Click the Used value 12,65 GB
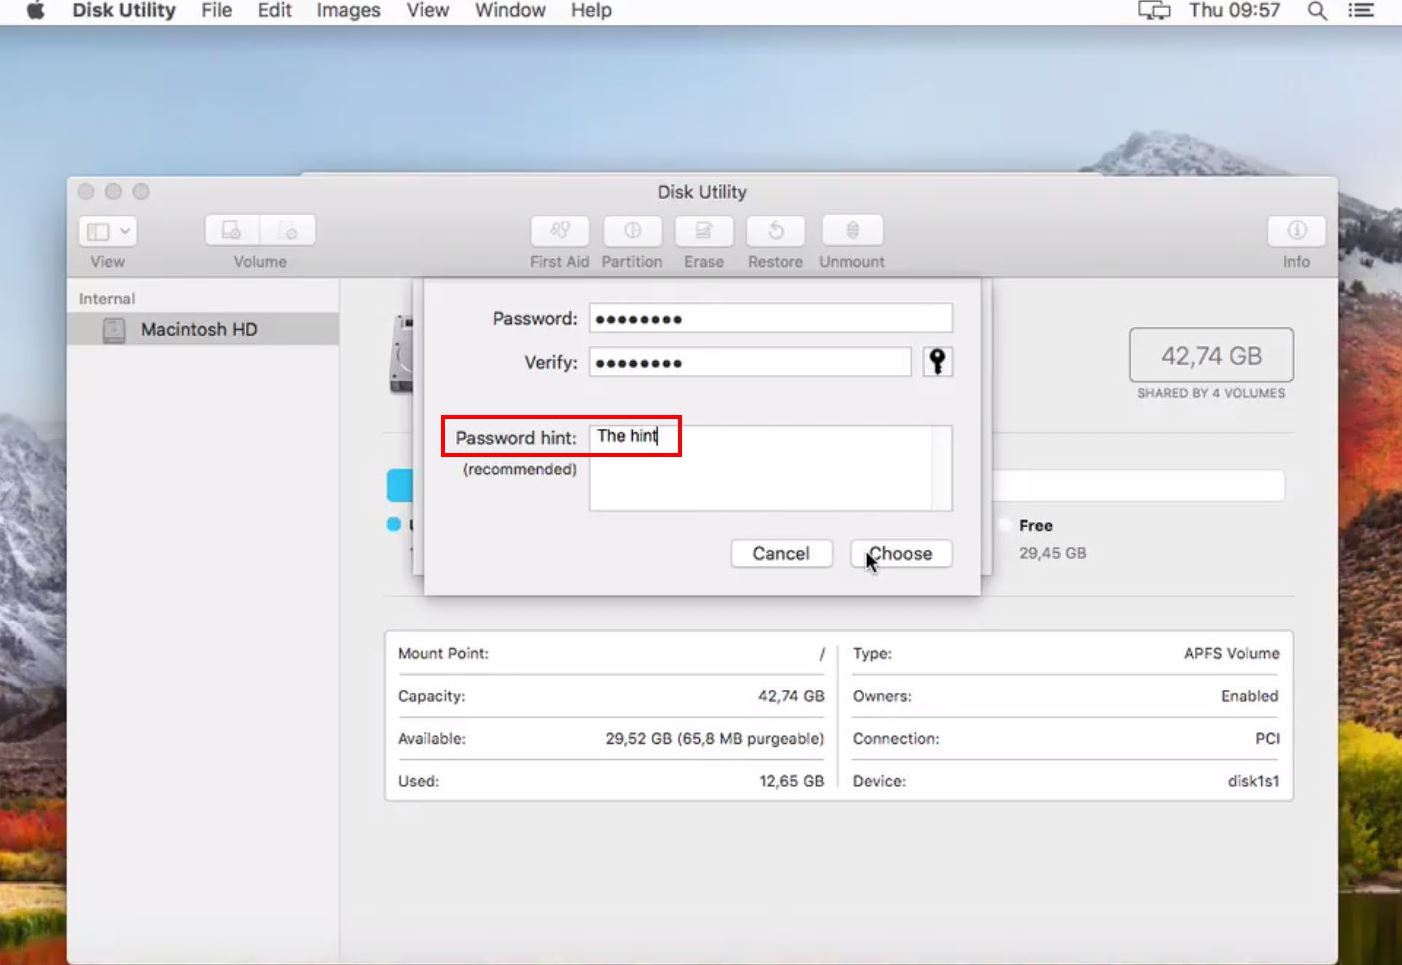1402x965 pixels. [x=791, y=781]
